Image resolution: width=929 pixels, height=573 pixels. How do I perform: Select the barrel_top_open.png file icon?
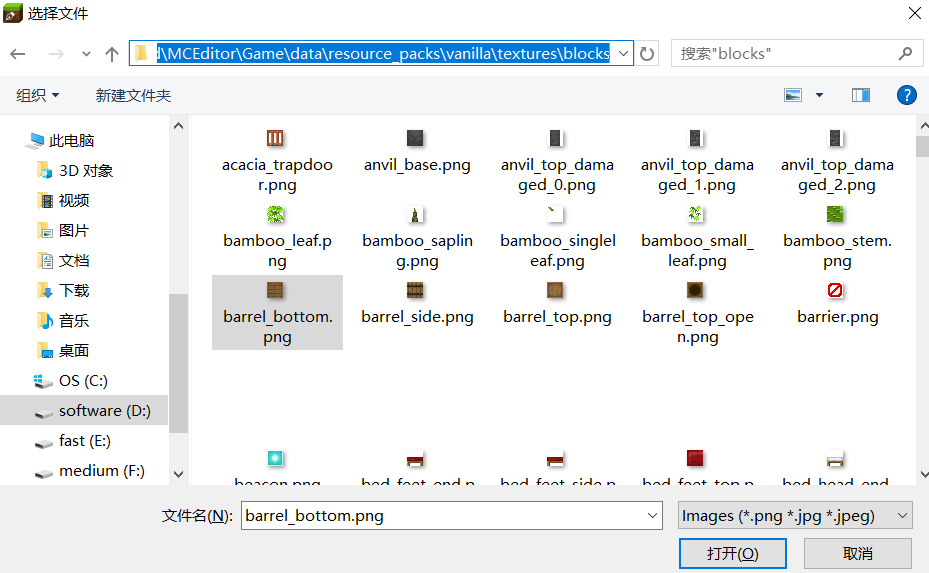point(696,290)
